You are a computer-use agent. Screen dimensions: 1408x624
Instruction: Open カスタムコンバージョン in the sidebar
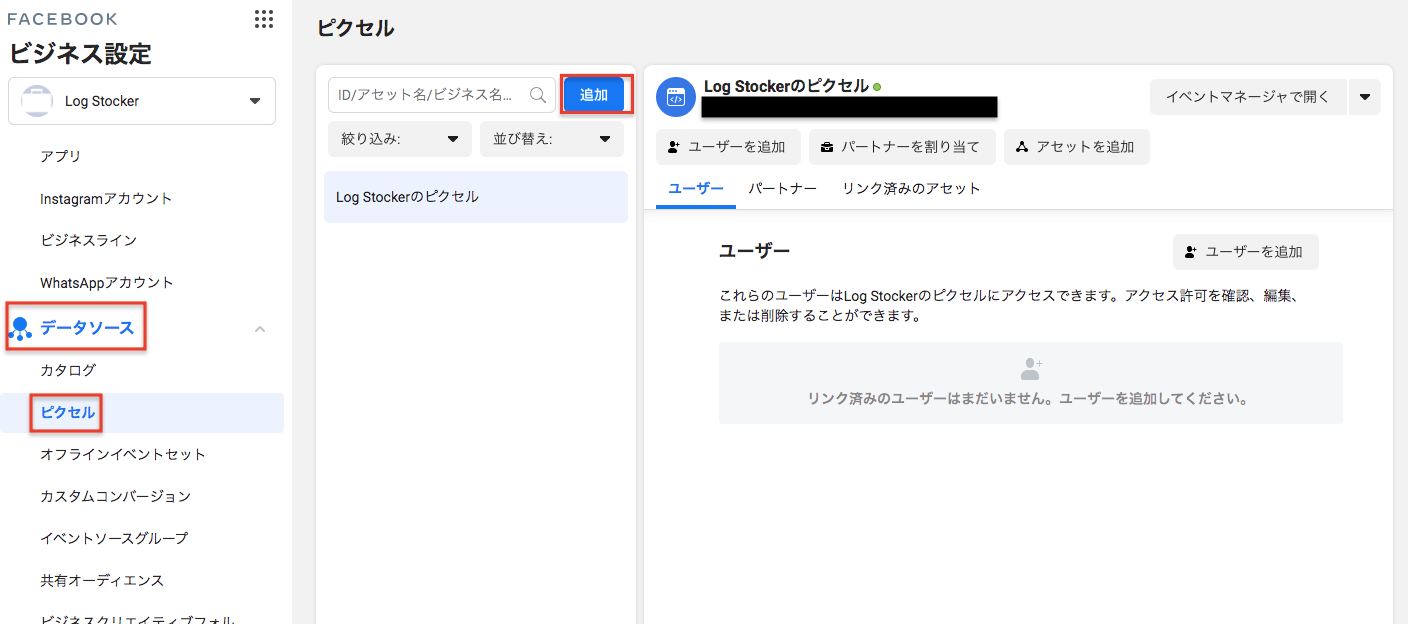pos(115,496)
